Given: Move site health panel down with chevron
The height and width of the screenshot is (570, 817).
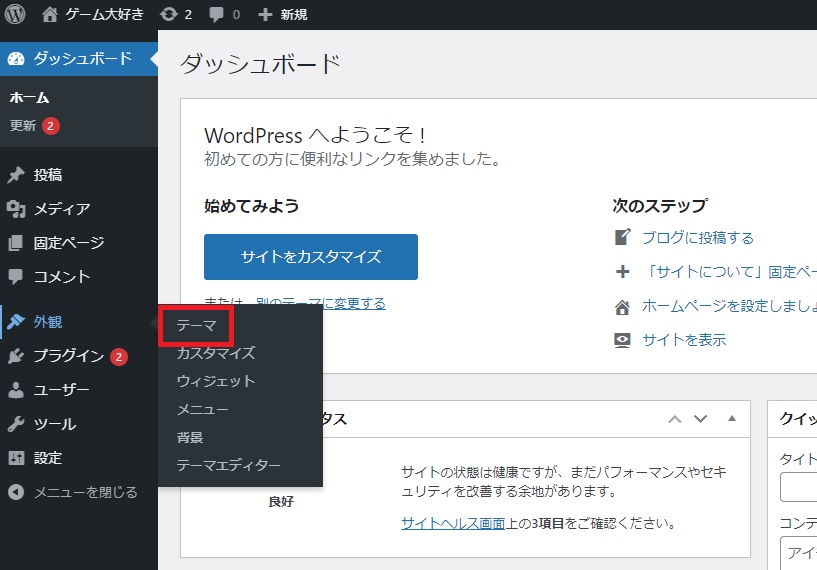Looking at the screenshot, I should (701, 419).
